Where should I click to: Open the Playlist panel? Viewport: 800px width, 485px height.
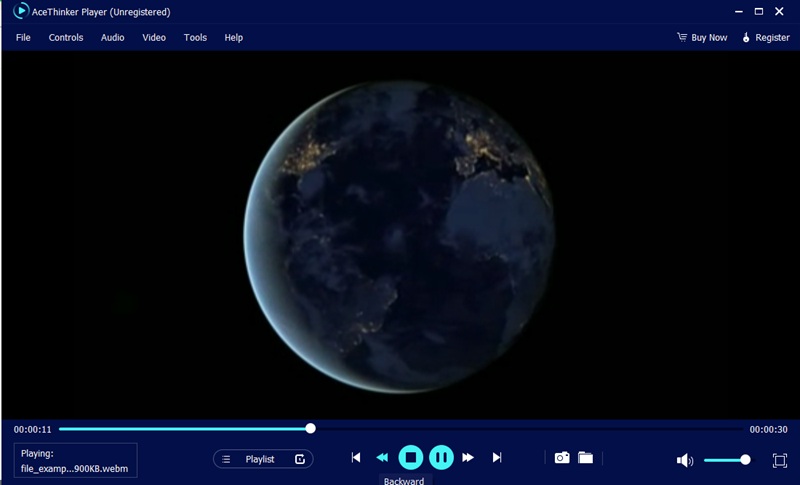pyautogui.click(x=263, y=459)
